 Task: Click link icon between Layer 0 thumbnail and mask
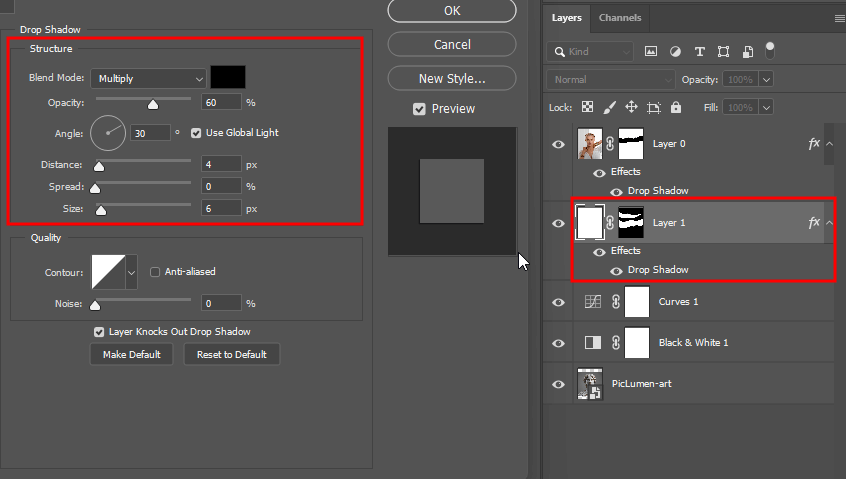610,143
